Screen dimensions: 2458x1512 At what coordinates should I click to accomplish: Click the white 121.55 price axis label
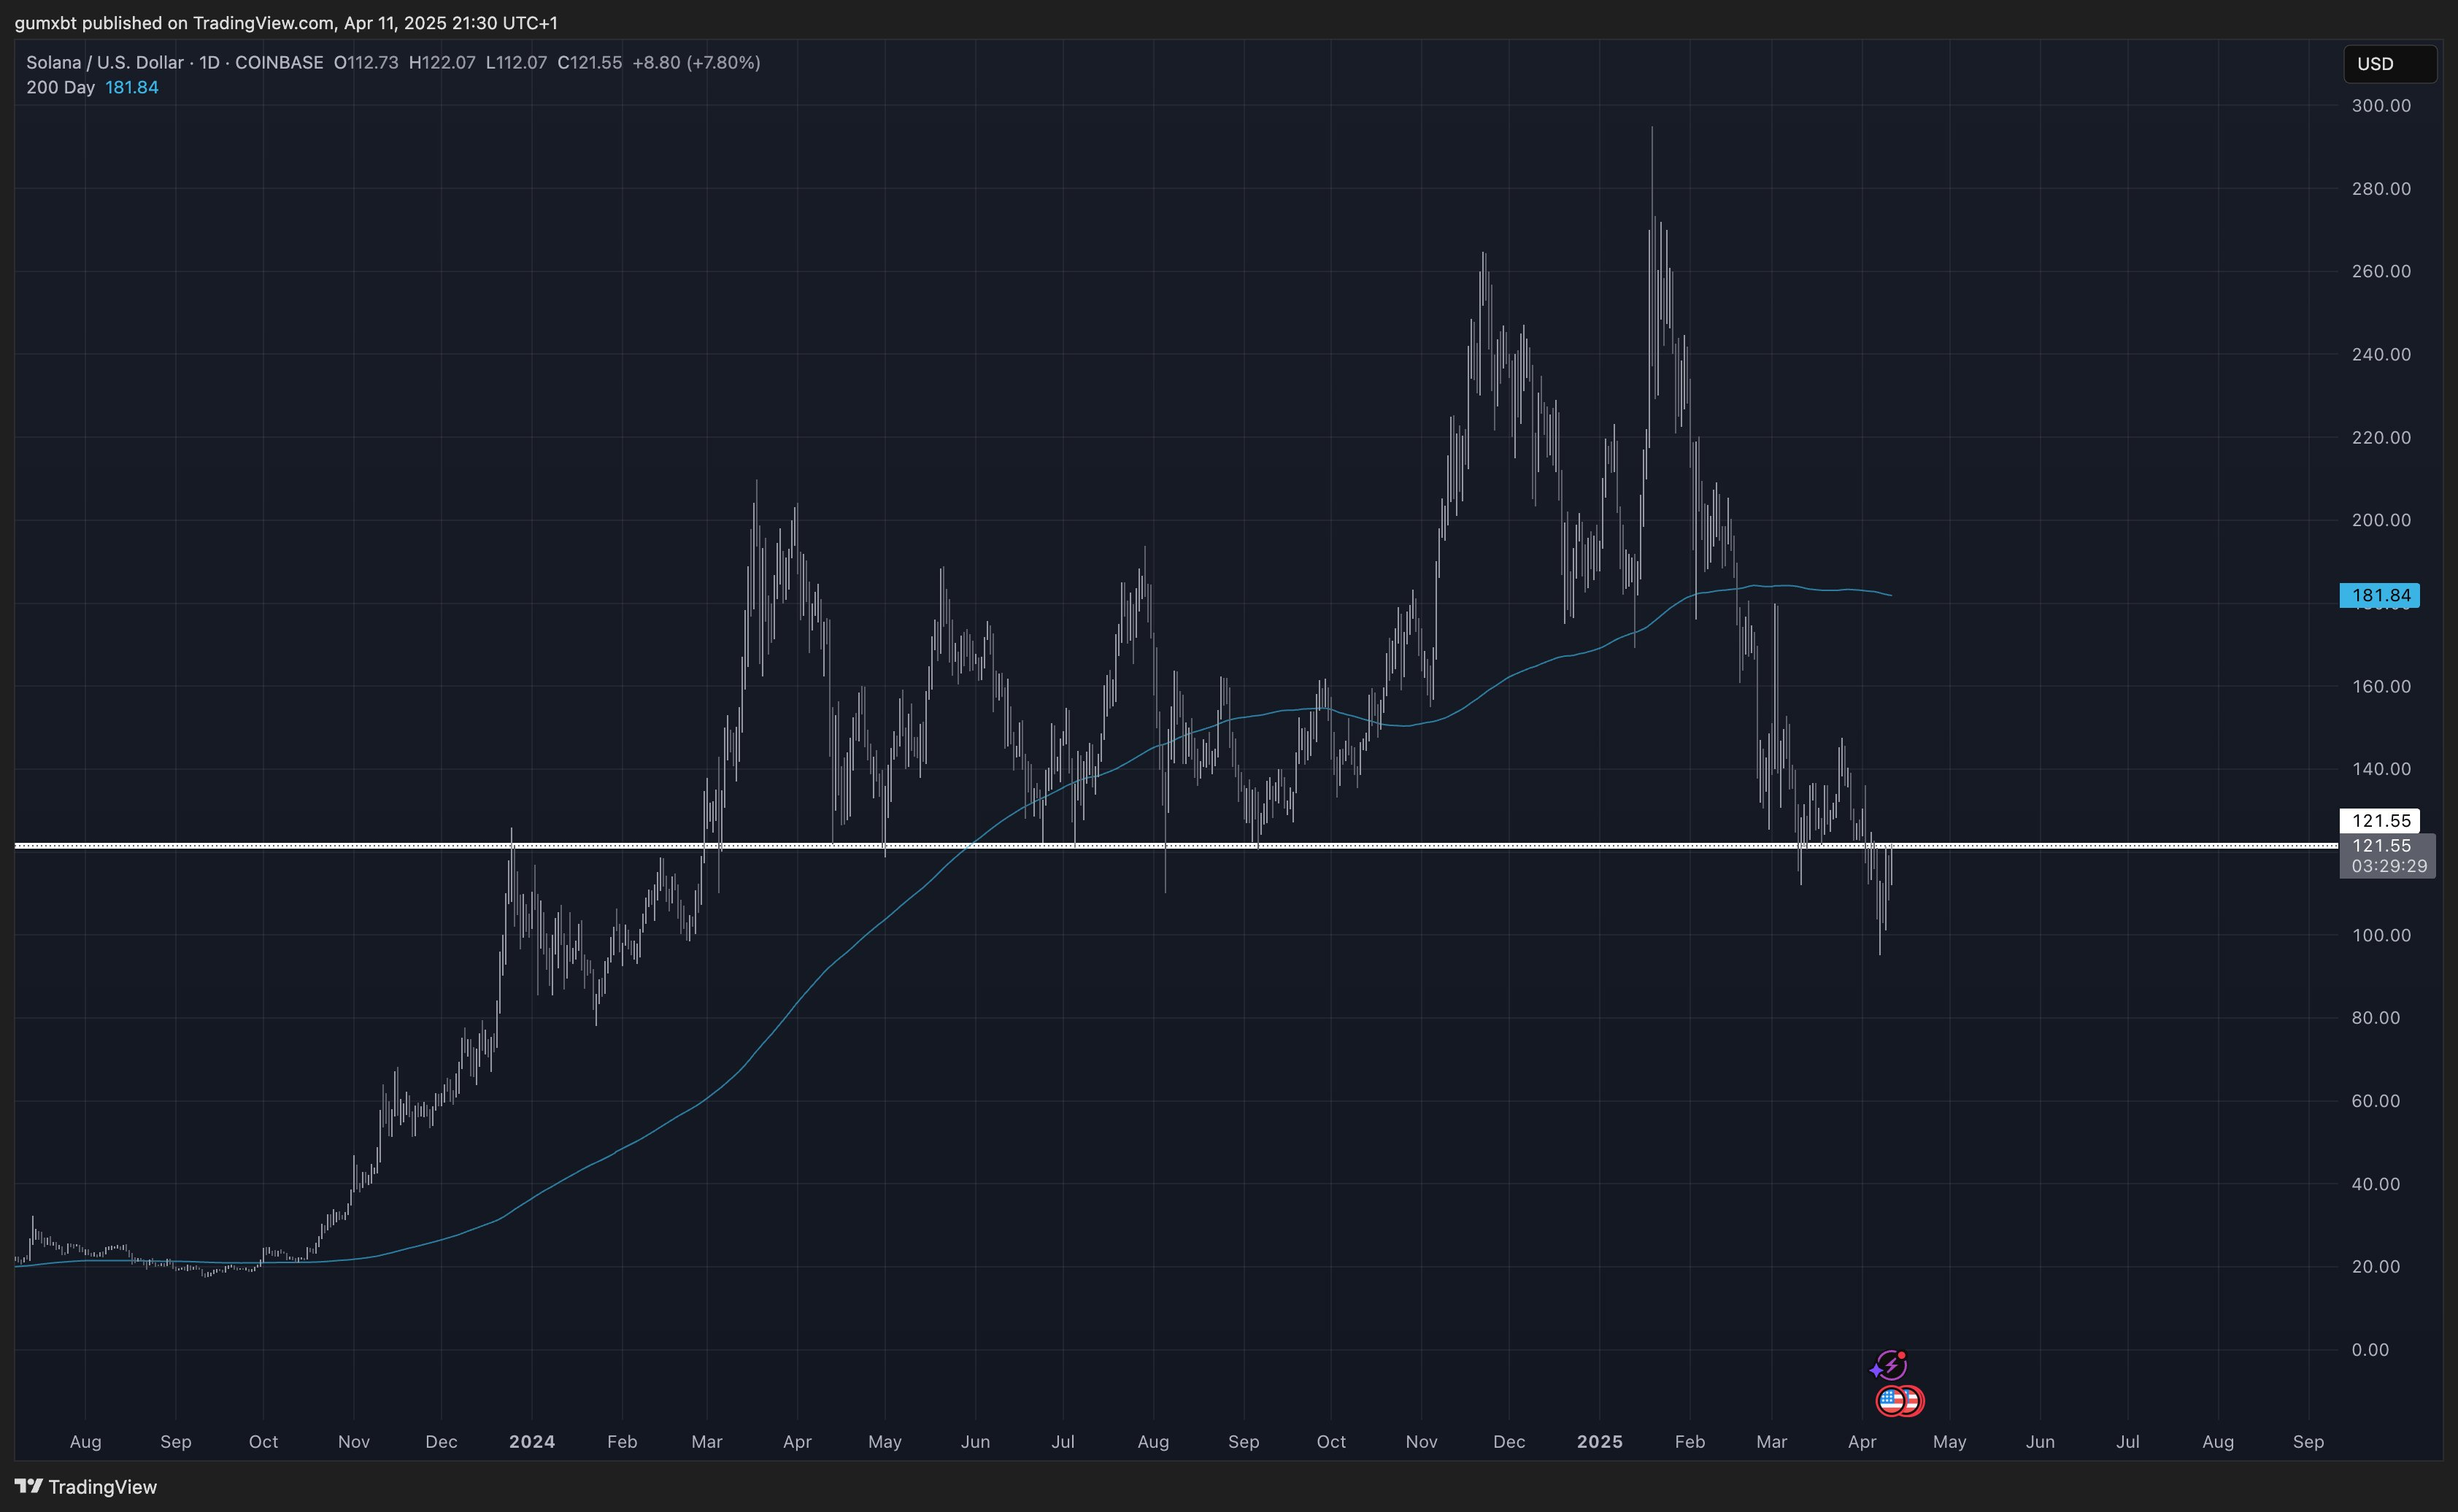(x=2380, y=820)
